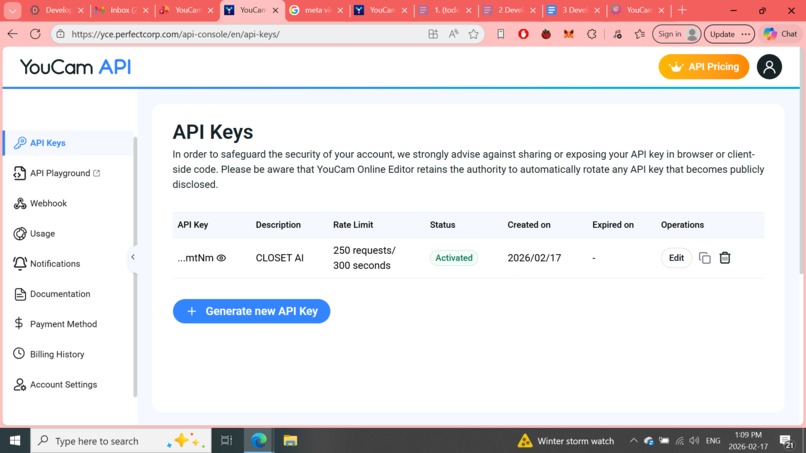Open the split screen icon in the address bar
The height and width of the screenshot is (453, 806).
coord(433,34)
